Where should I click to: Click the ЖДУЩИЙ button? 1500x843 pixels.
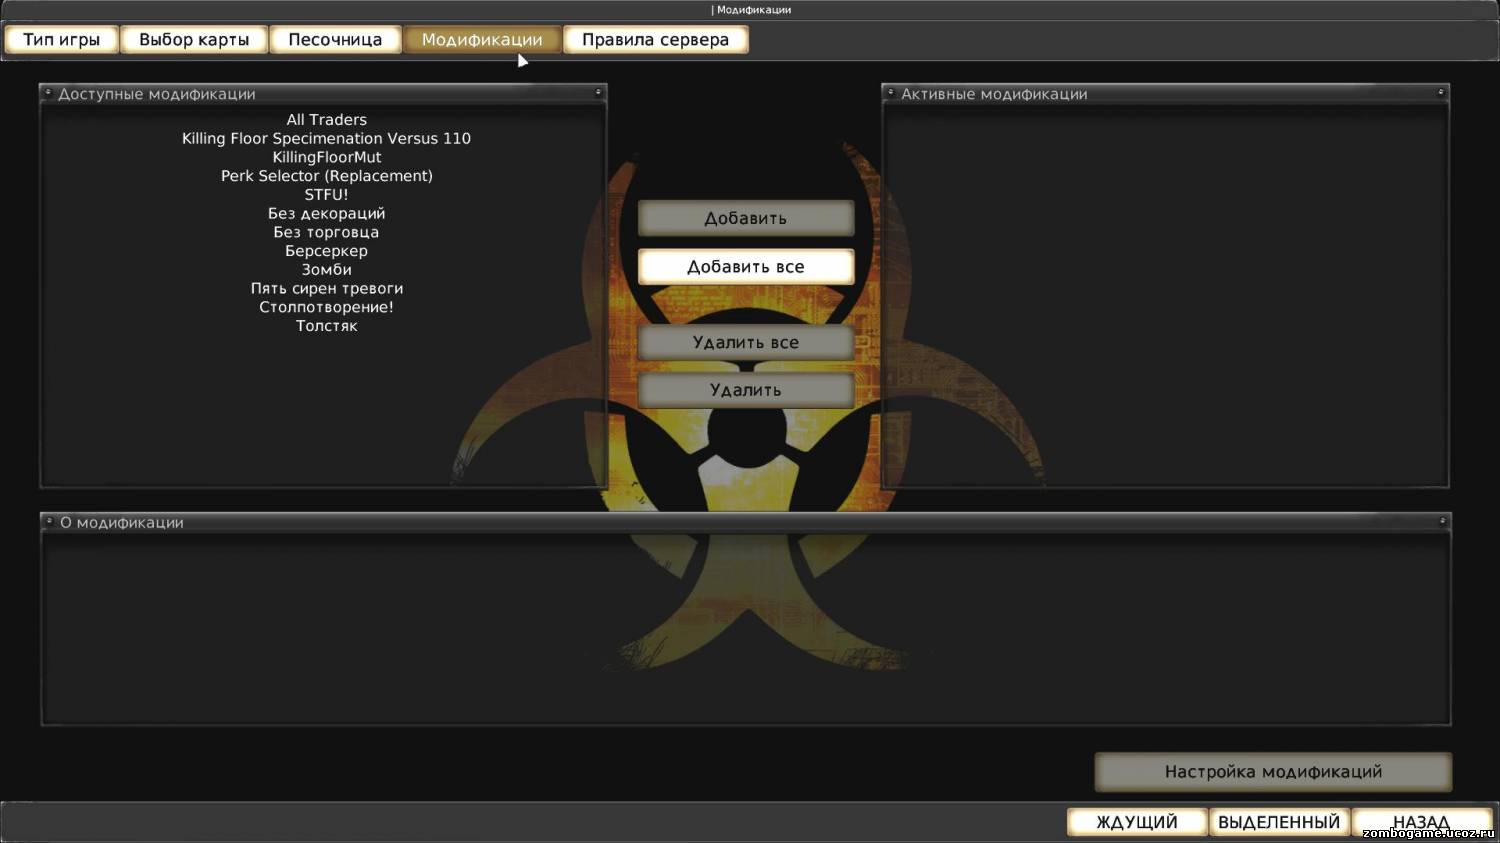[1137, 822]
